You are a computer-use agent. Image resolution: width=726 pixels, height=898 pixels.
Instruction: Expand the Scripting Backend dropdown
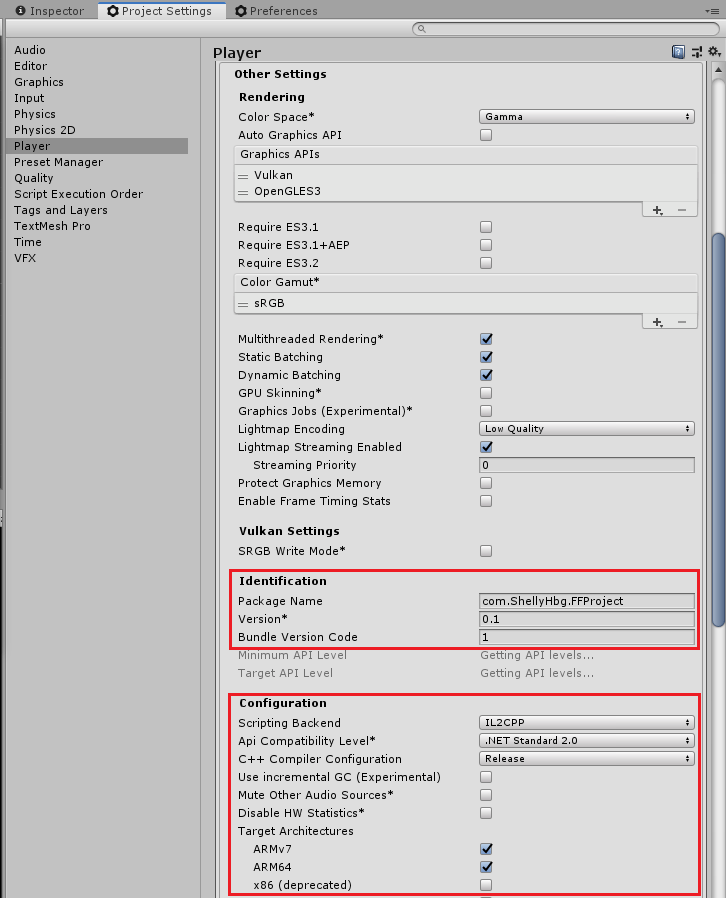(587, 723)
